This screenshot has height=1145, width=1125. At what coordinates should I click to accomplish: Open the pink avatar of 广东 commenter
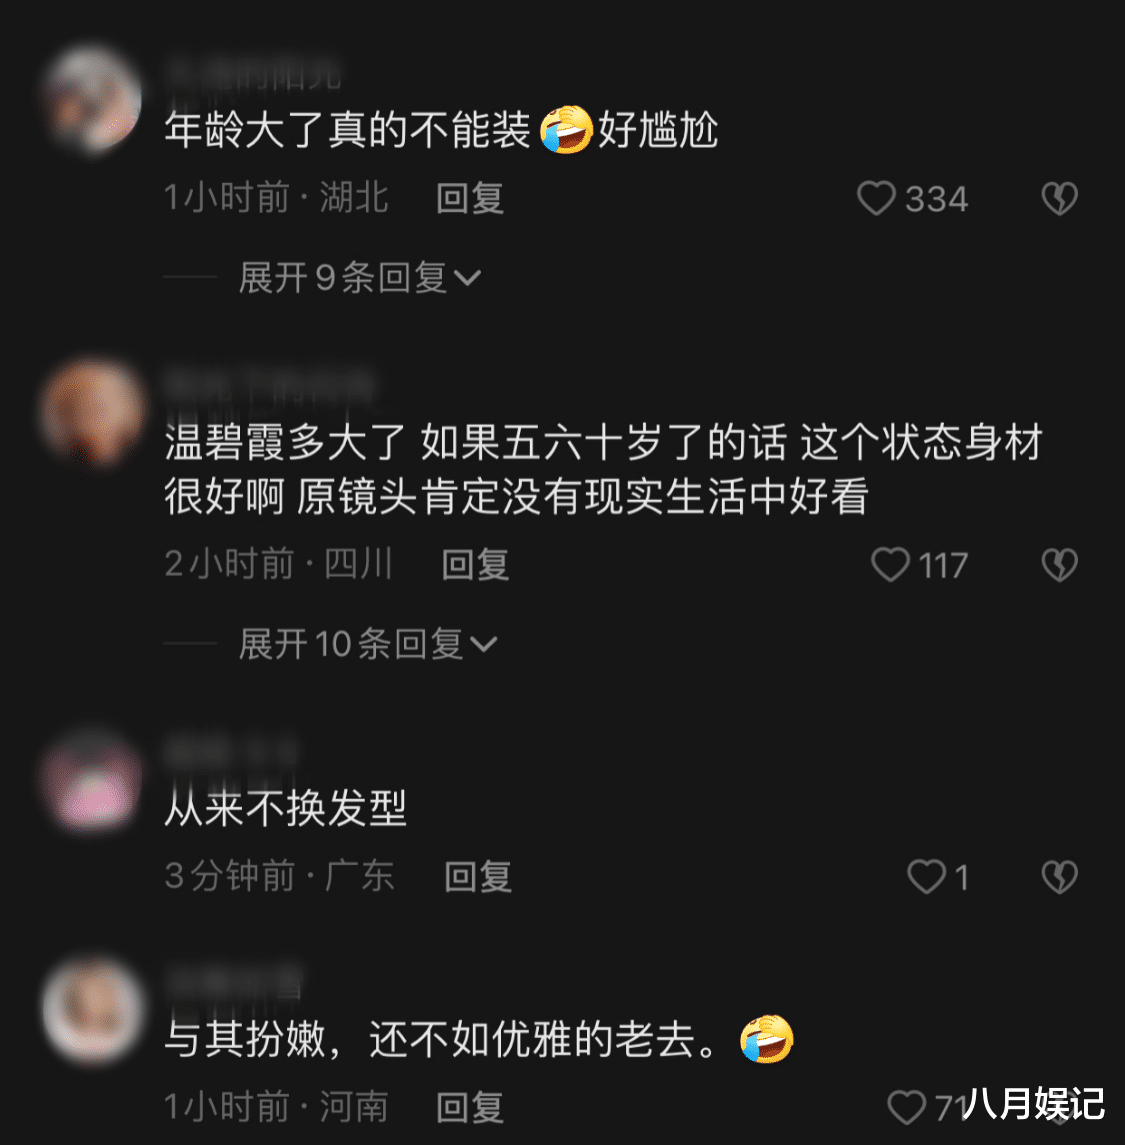point(92,782)
